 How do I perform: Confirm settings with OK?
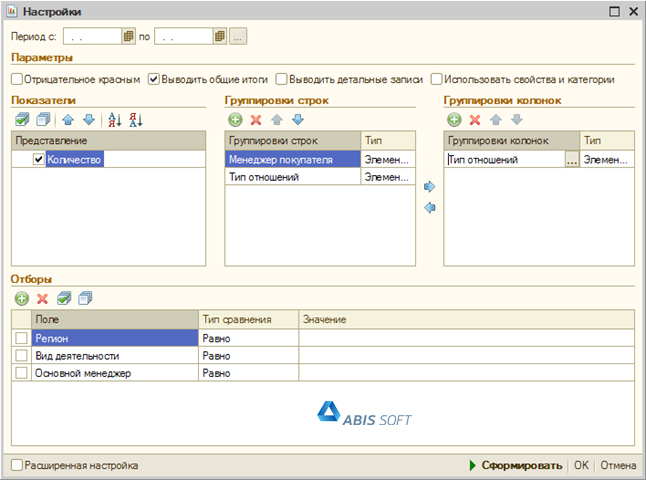(x=581, y=465)
